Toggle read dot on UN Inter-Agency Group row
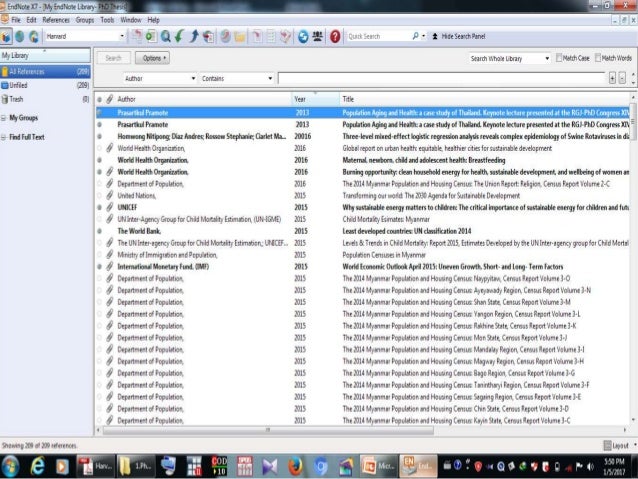 tap(99, 219)
